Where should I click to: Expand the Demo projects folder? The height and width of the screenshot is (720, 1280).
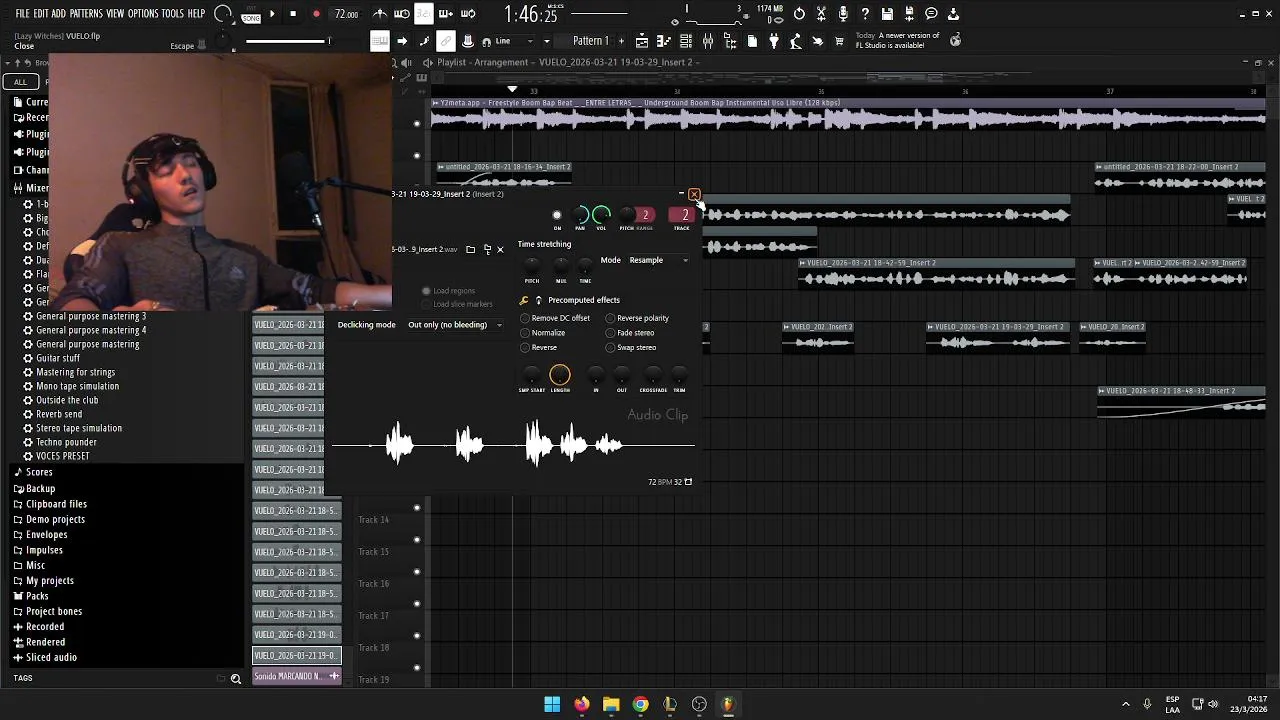point(55,519)
